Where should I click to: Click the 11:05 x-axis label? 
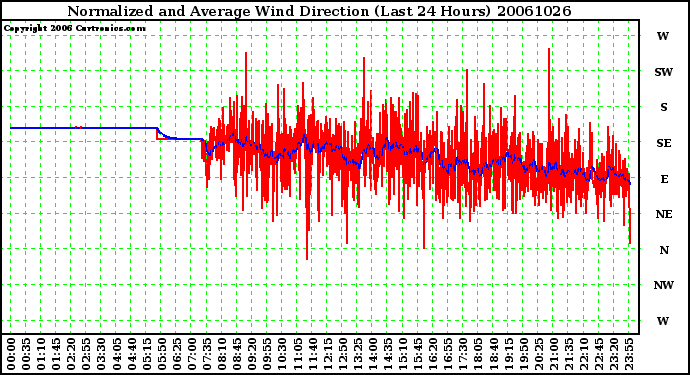(297, 355)
